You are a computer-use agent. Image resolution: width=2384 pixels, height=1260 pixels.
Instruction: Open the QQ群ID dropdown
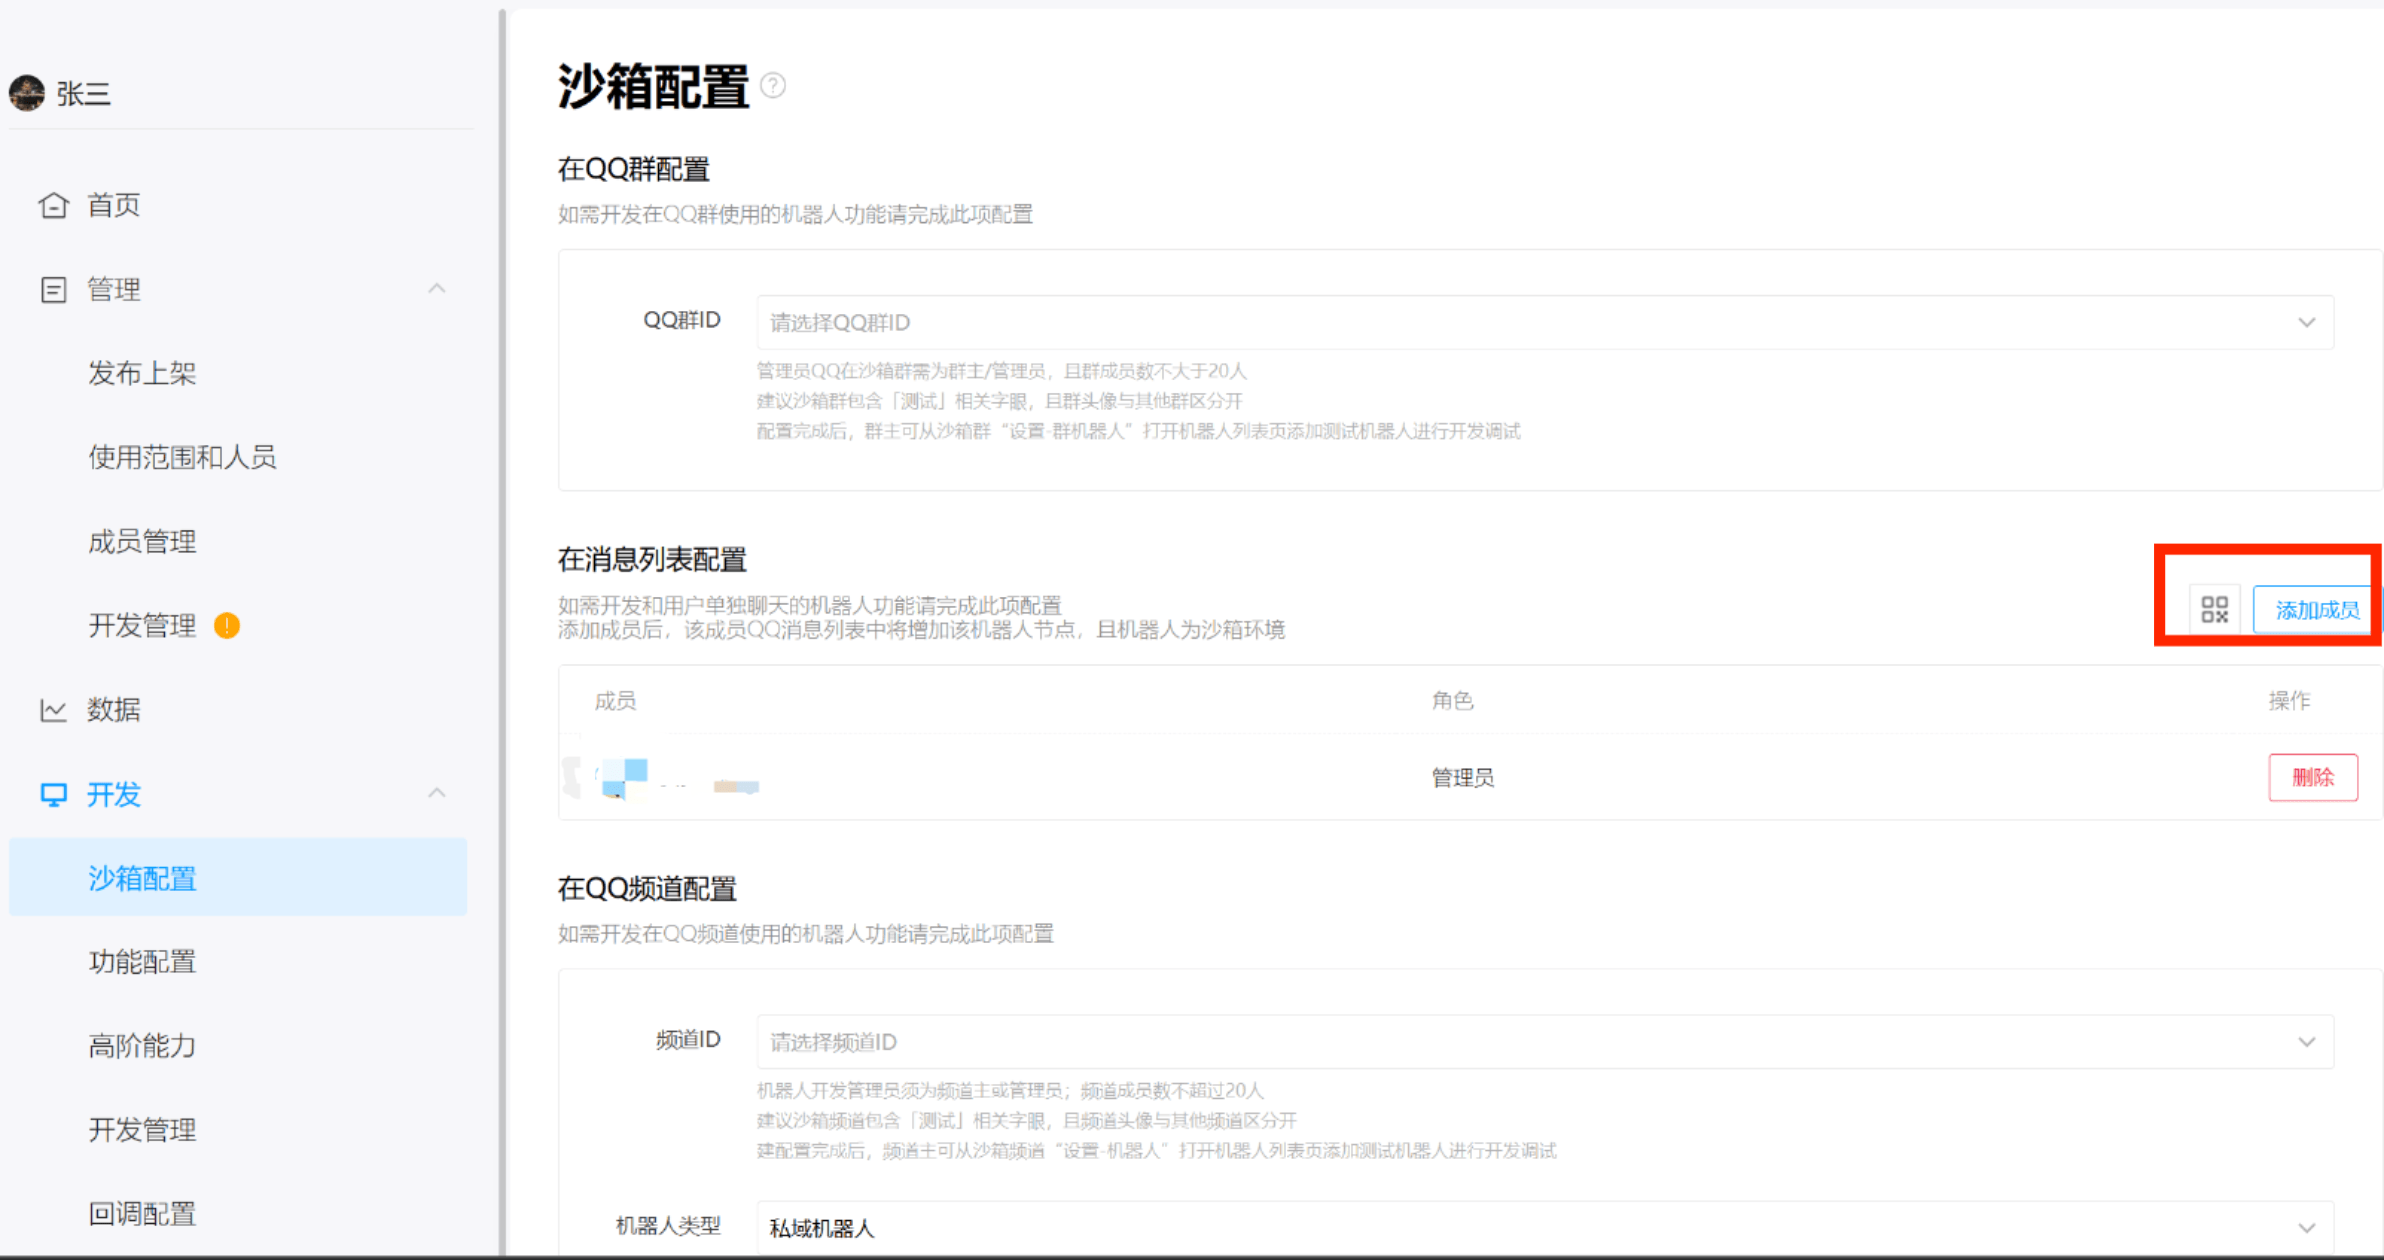pyautogui.click(x=1545, y=322)
